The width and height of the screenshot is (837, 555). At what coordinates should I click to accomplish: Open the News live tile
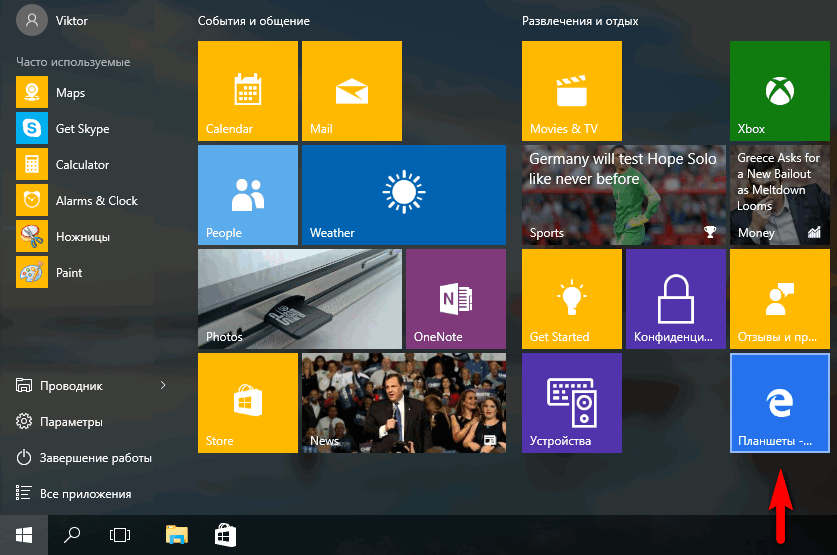tap(404, 403)
